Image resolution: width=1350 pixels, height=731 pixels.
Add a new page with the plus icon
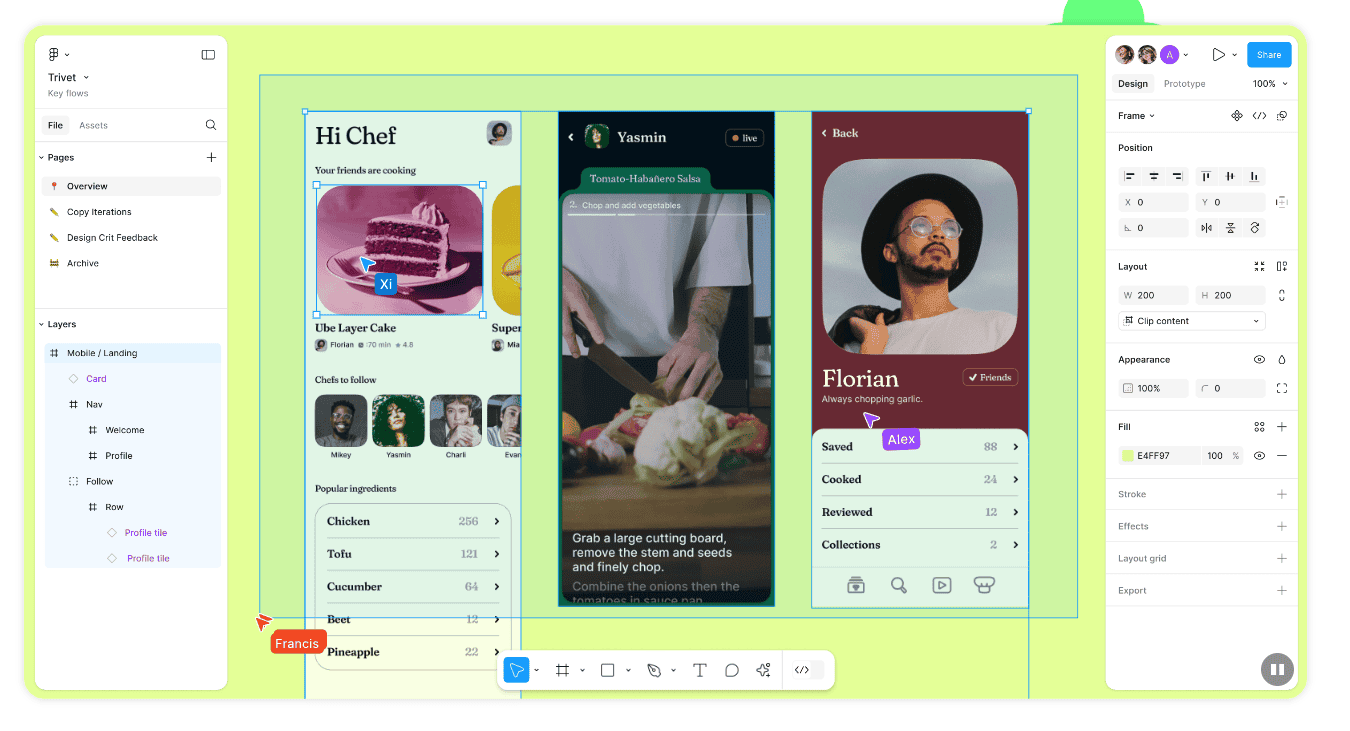(211, 157)
